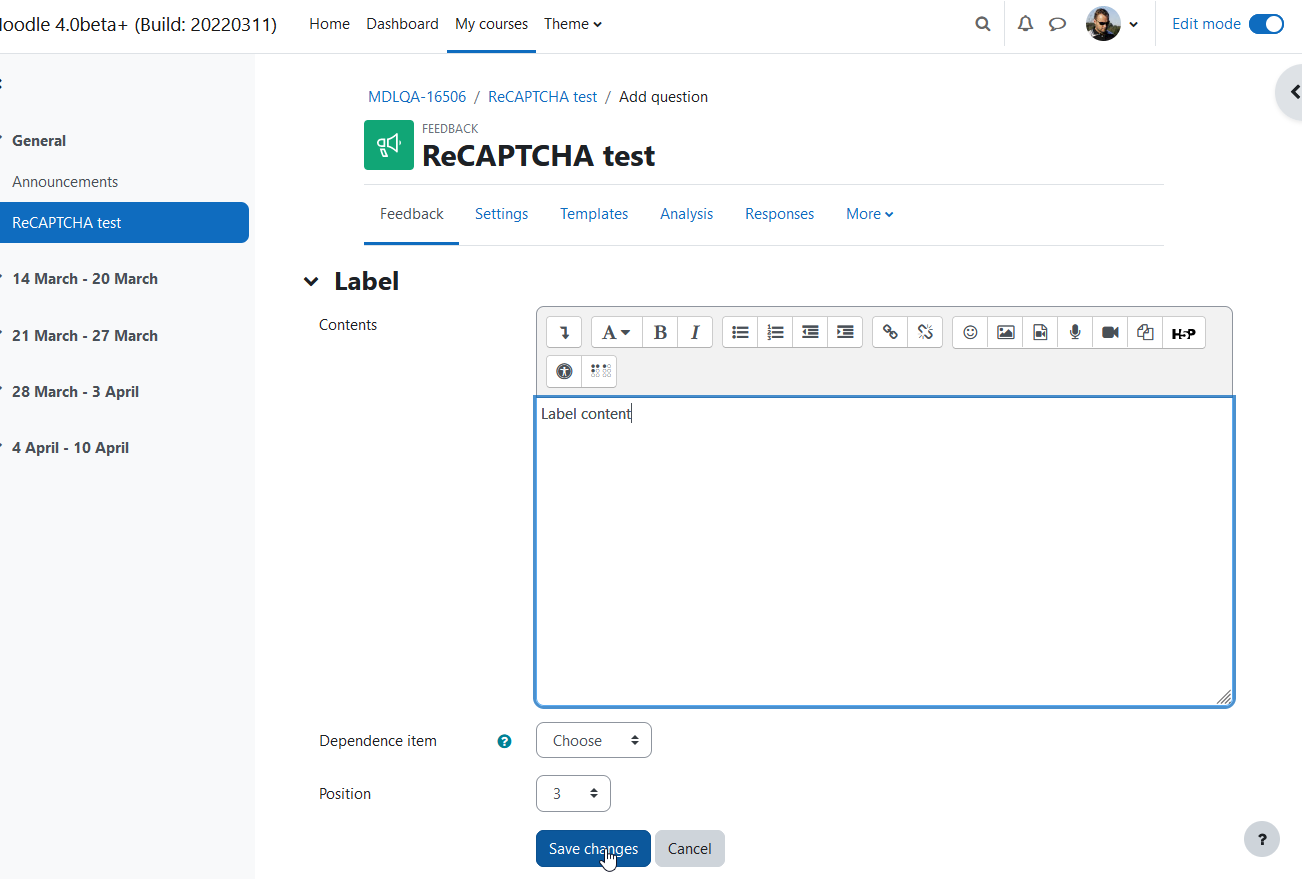Record audio with microphone icon
Image resolution: width=1302 pixels, height=879 pixels.
[1075, 332]
